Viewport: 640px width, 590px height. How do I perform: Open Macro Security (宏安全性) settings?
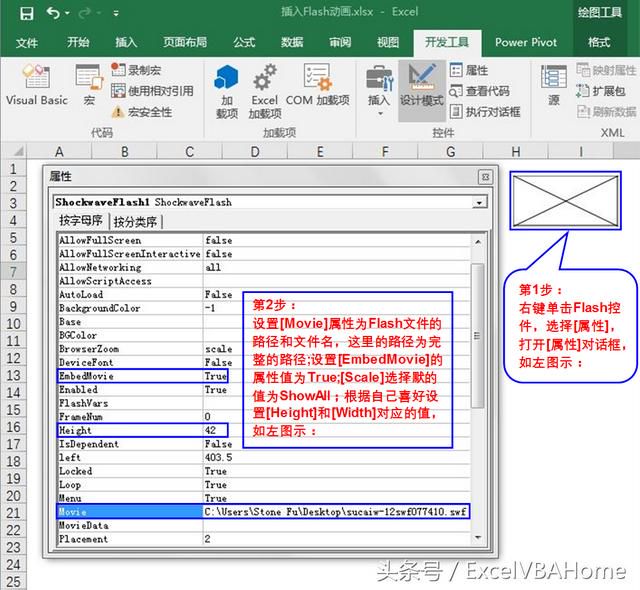tap(141, 112)
